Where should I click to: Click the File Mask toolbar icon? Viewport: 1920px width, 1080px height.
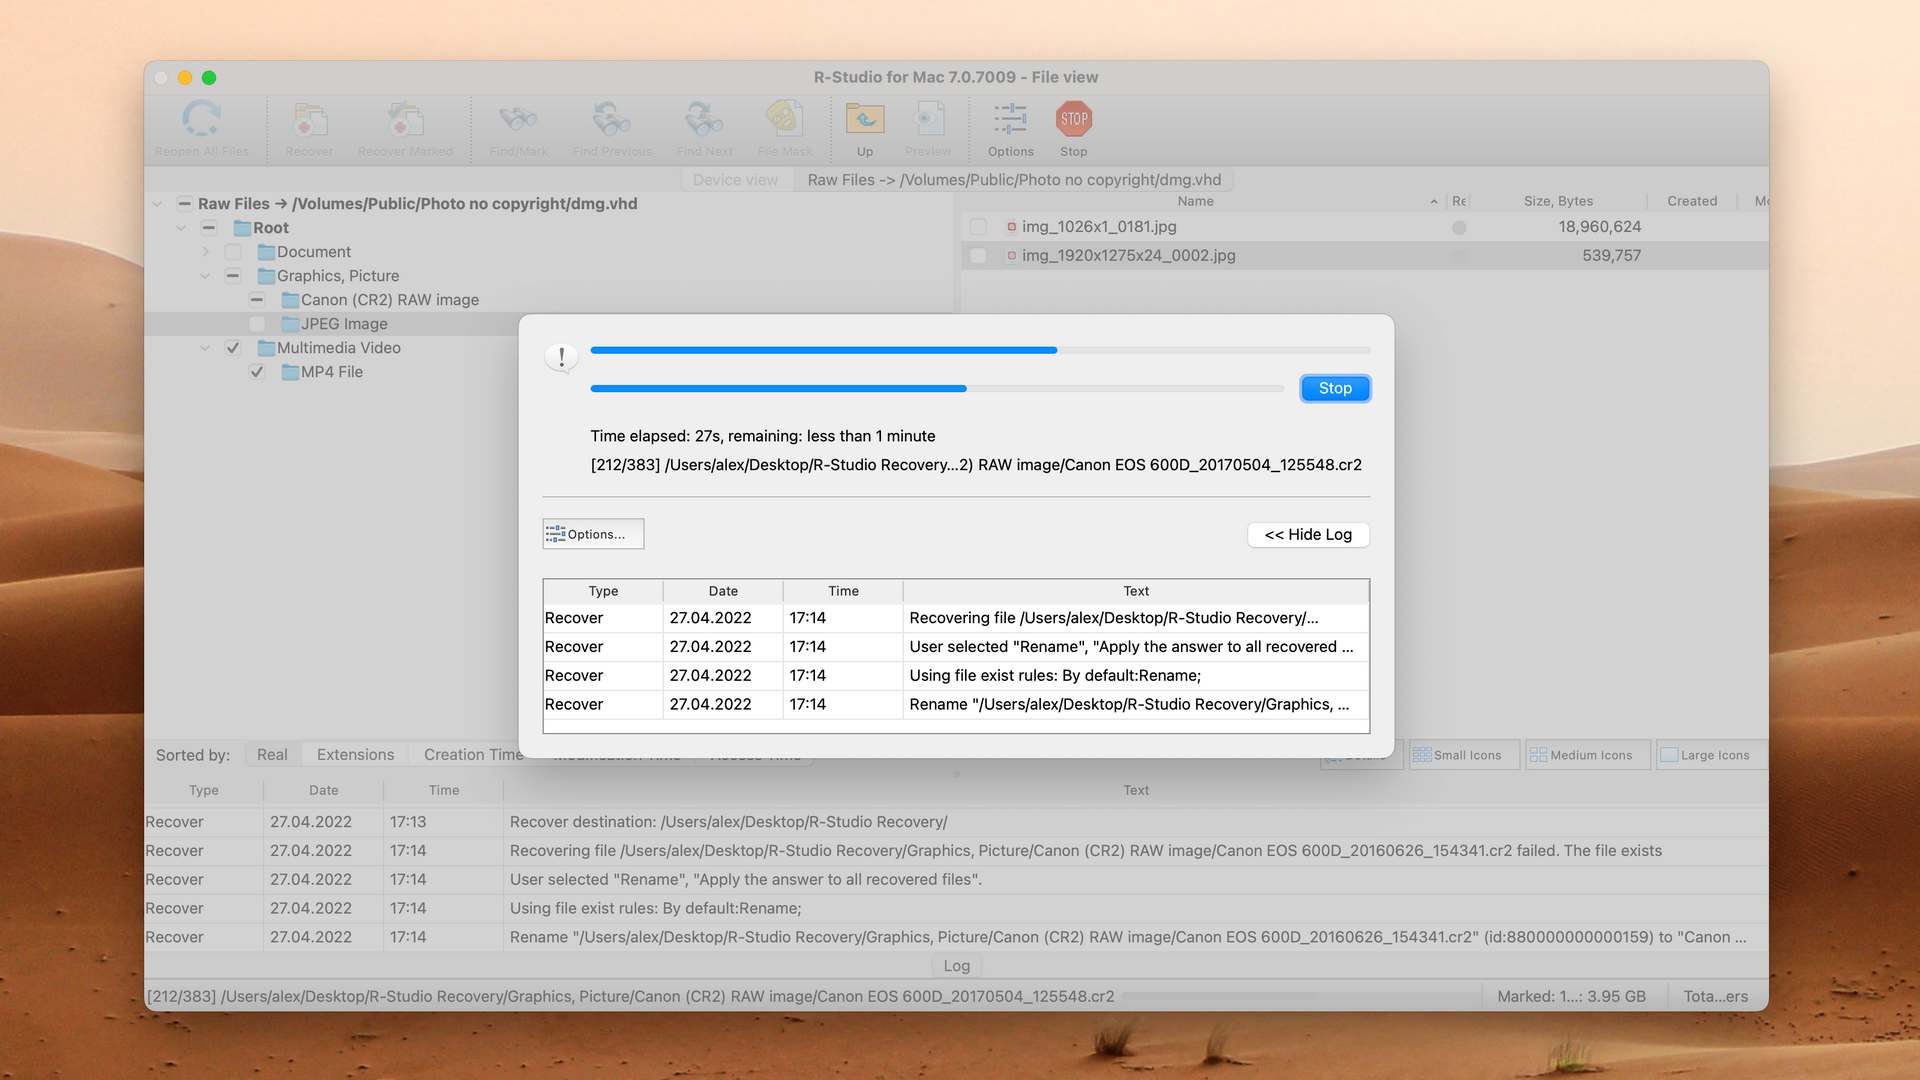784,119
